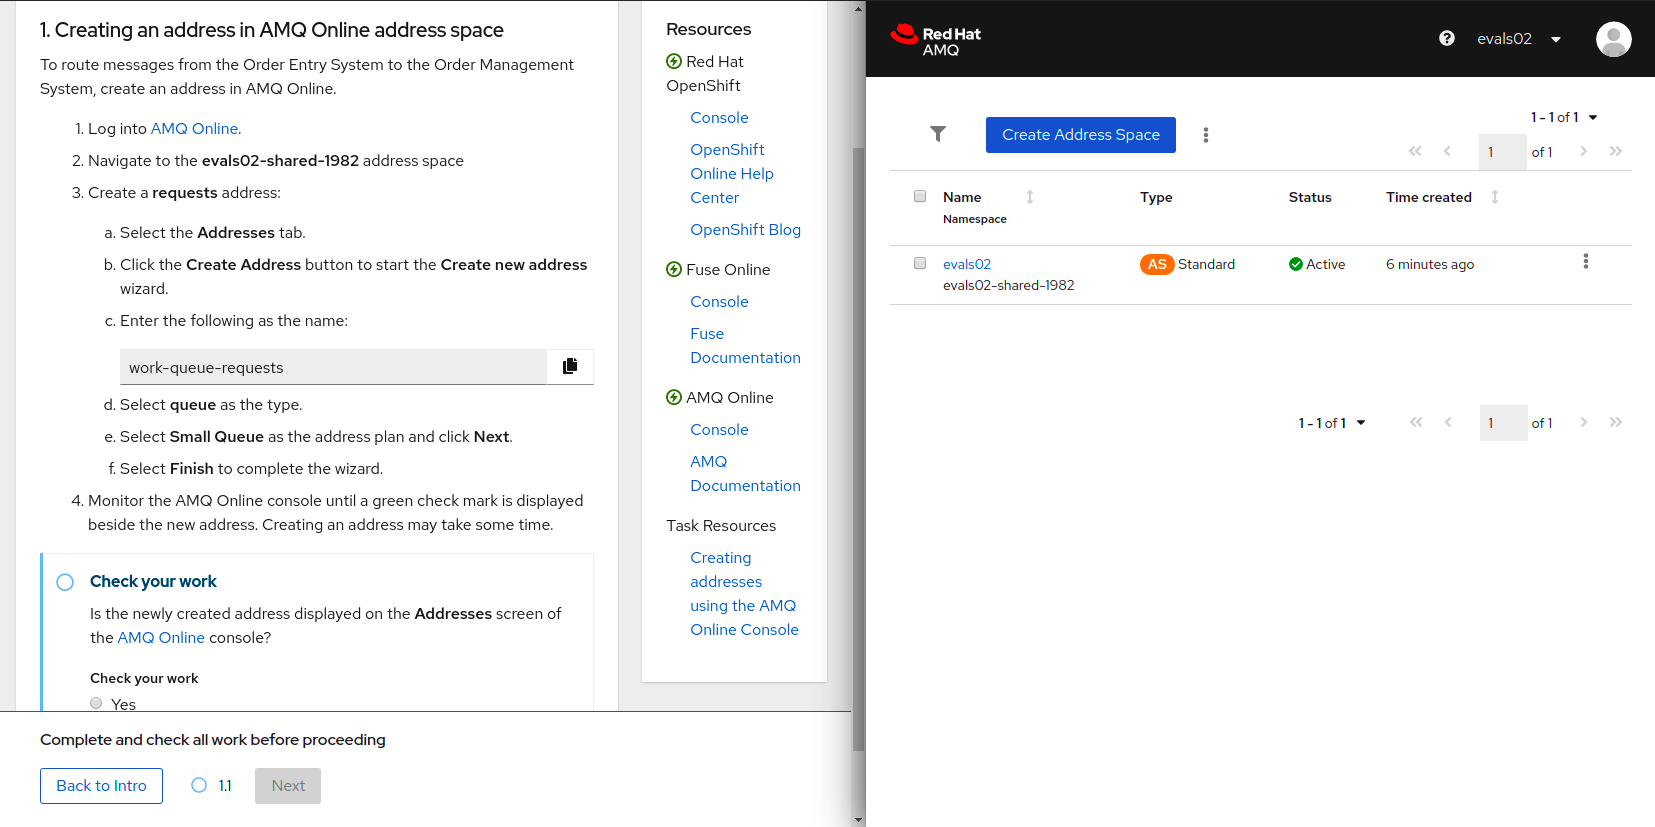The height and width of the screenshot is (827, 1655).
Task: Toggle the select-all checkbox in table header
Action: point(920,196)
